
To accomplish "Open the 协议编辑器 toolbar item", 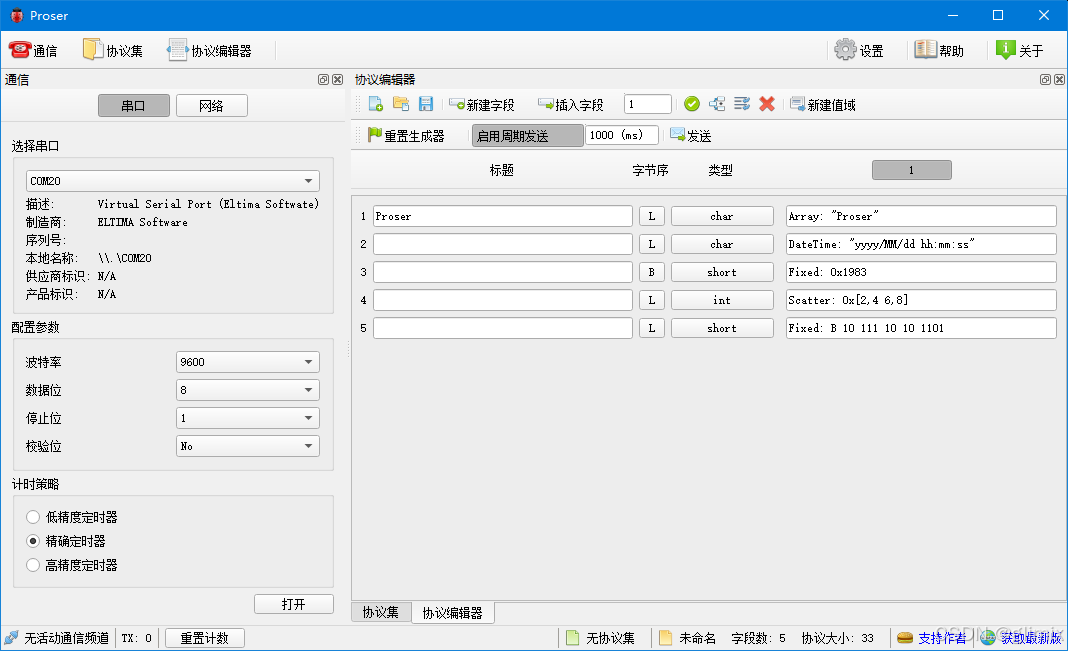I will [x=210, y=50].
